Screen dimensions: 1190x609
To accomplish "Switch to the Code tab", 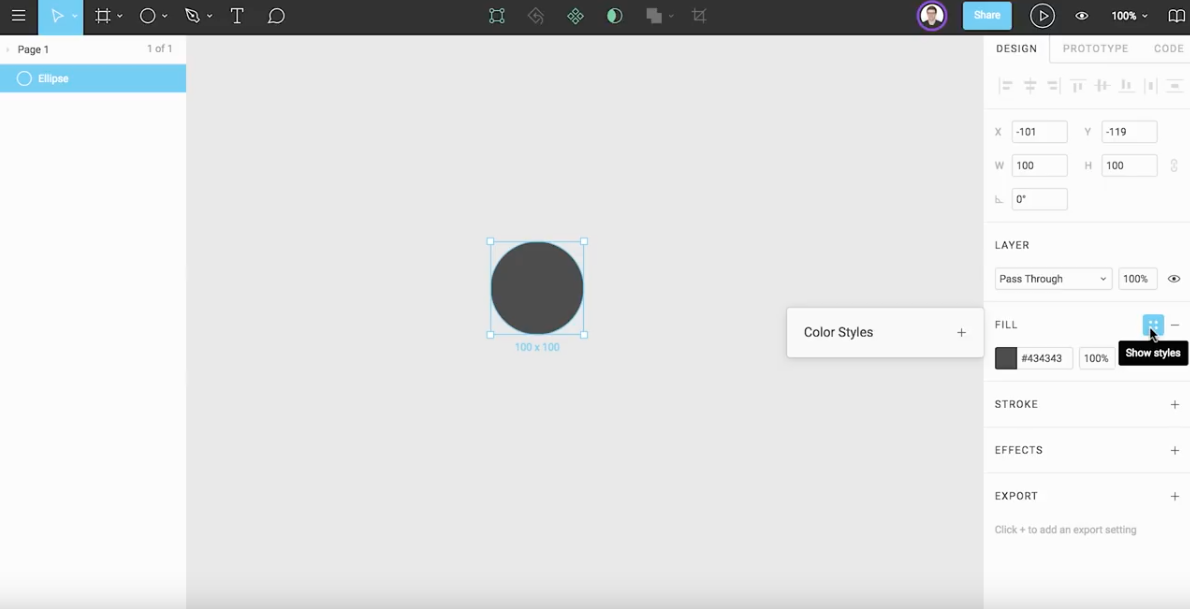I will tap(1168, 48).
